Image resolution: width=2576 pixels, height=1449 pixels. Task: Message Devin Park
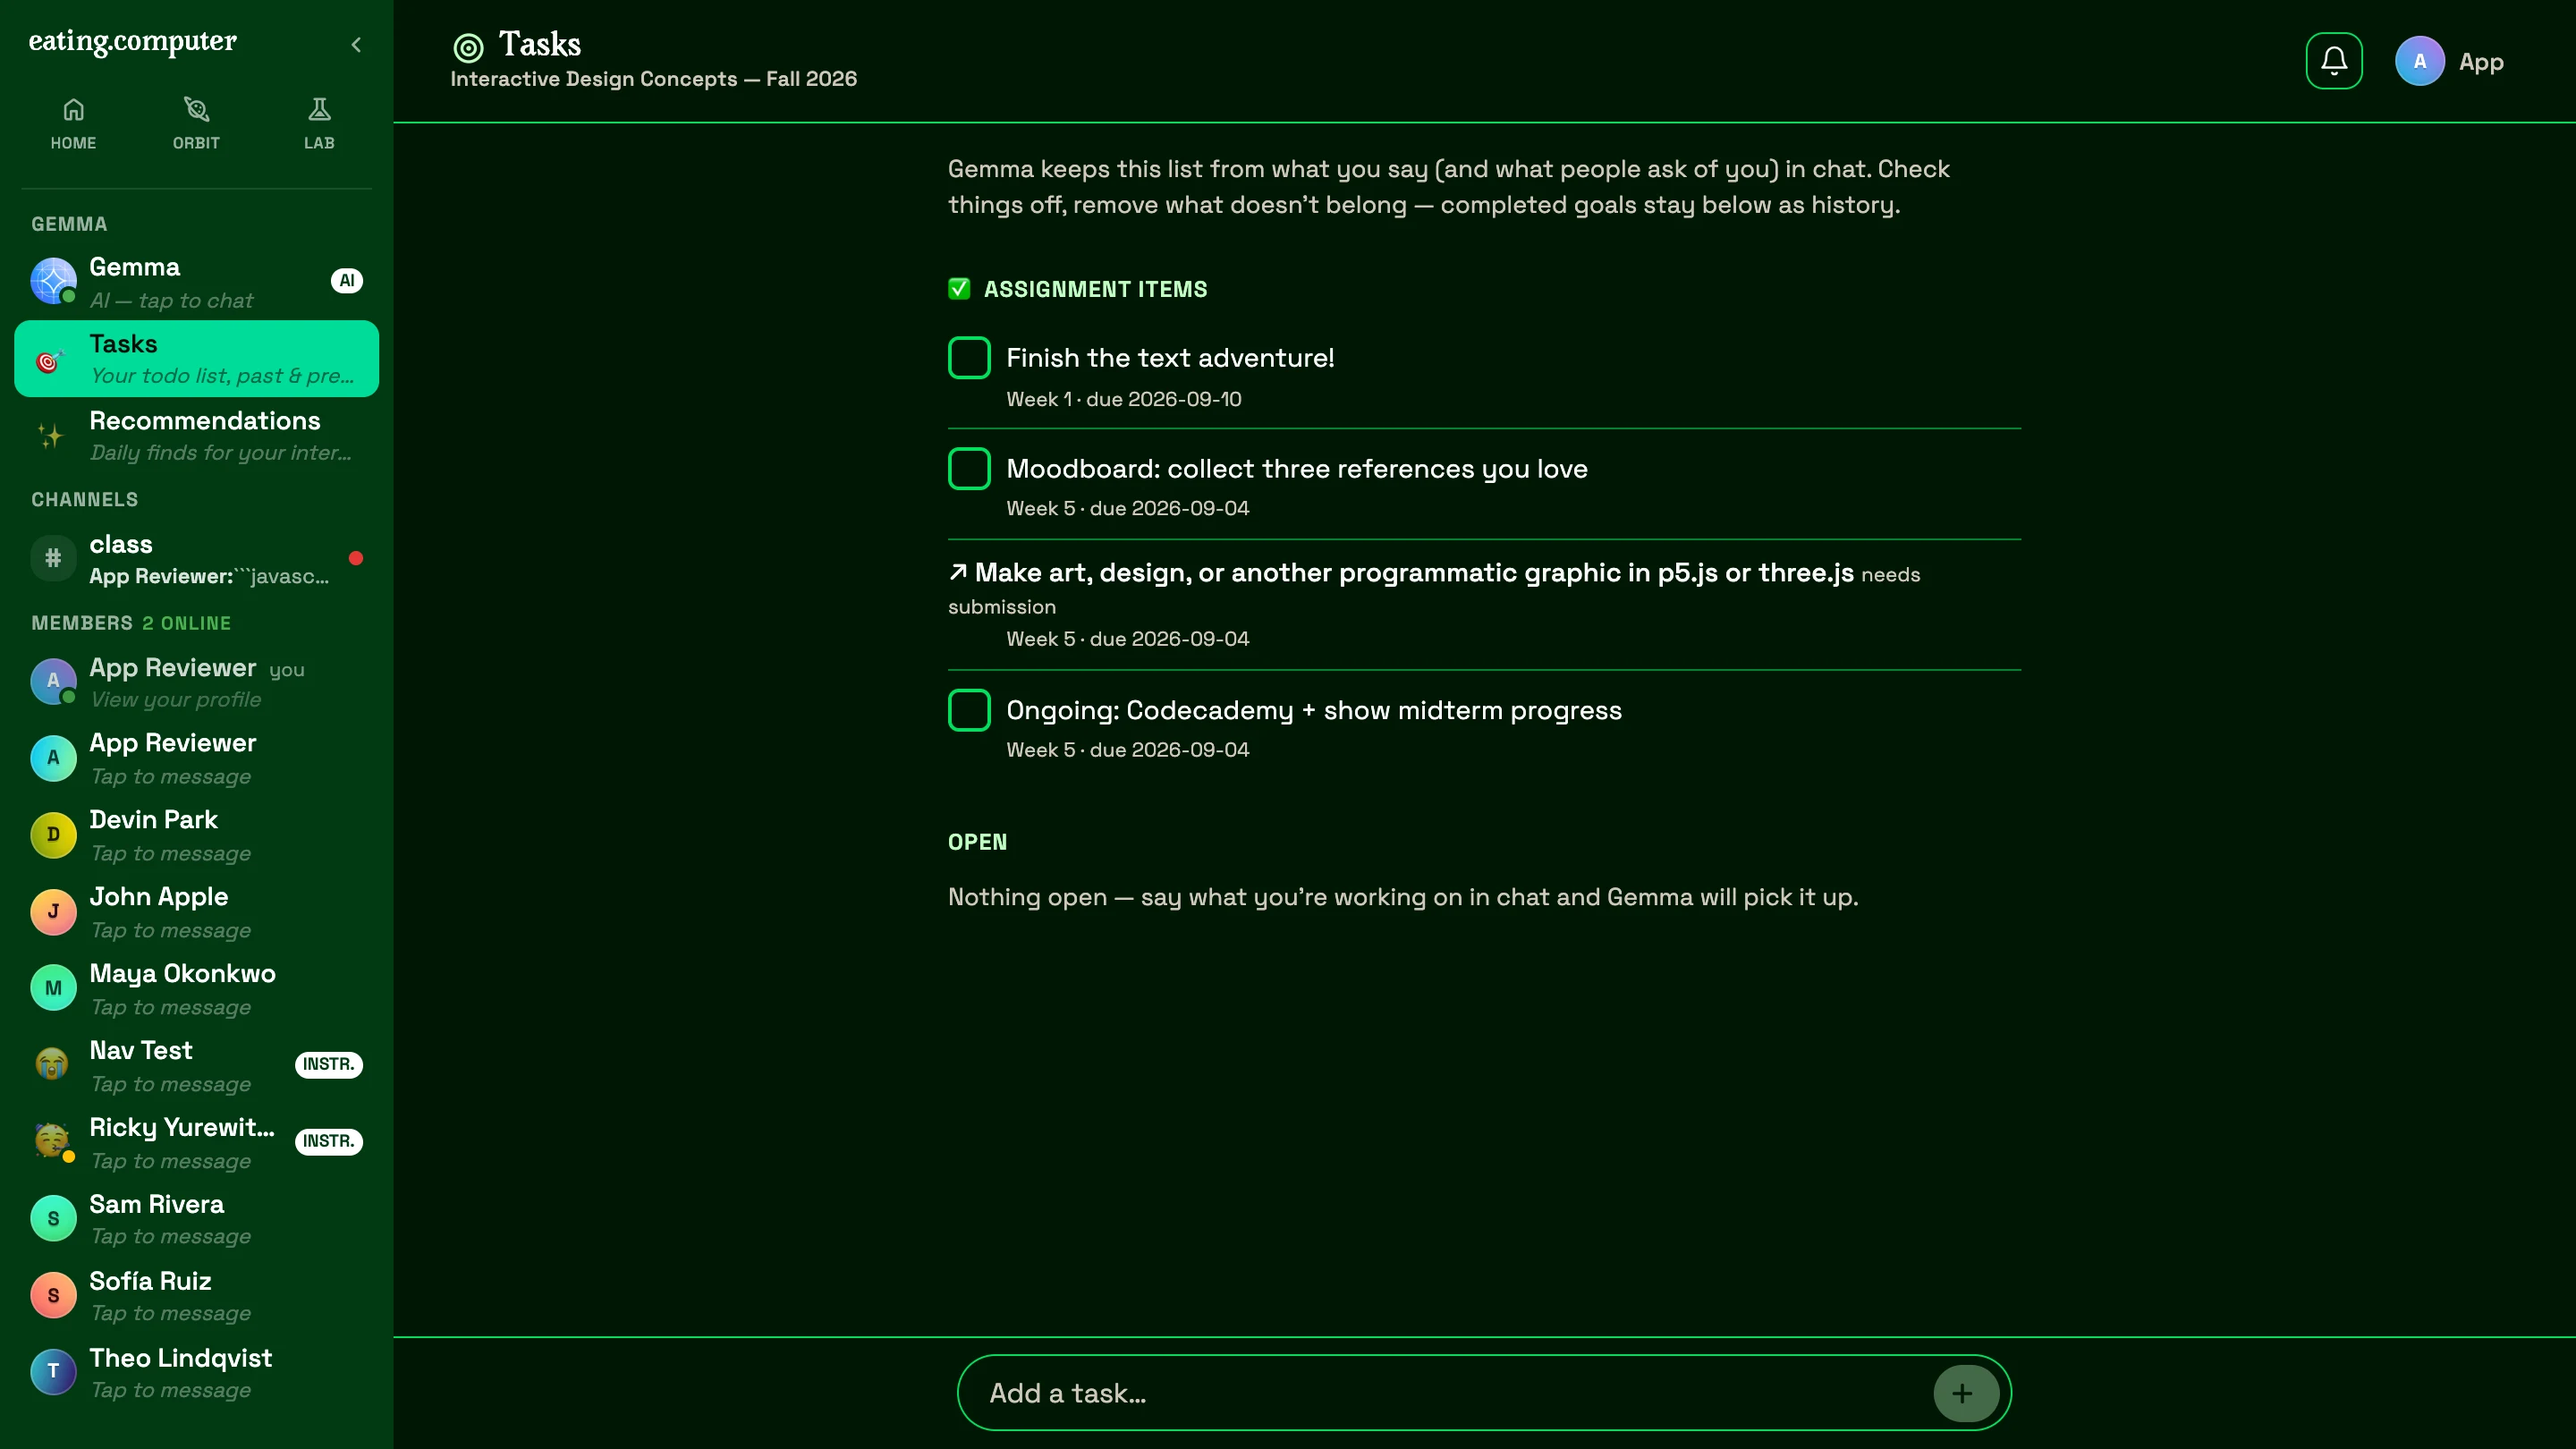coord(196,835)
